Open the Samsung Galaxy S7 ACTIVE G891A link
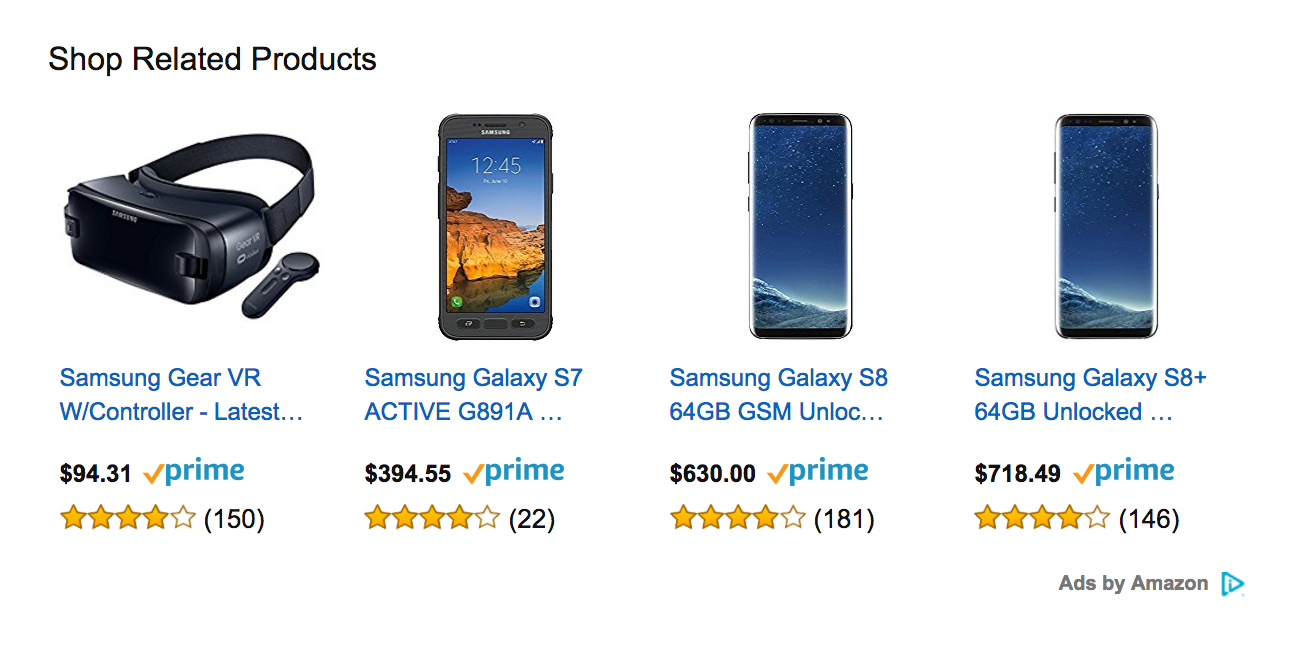This screenshot has height=672, width=1308. [473, 395]
